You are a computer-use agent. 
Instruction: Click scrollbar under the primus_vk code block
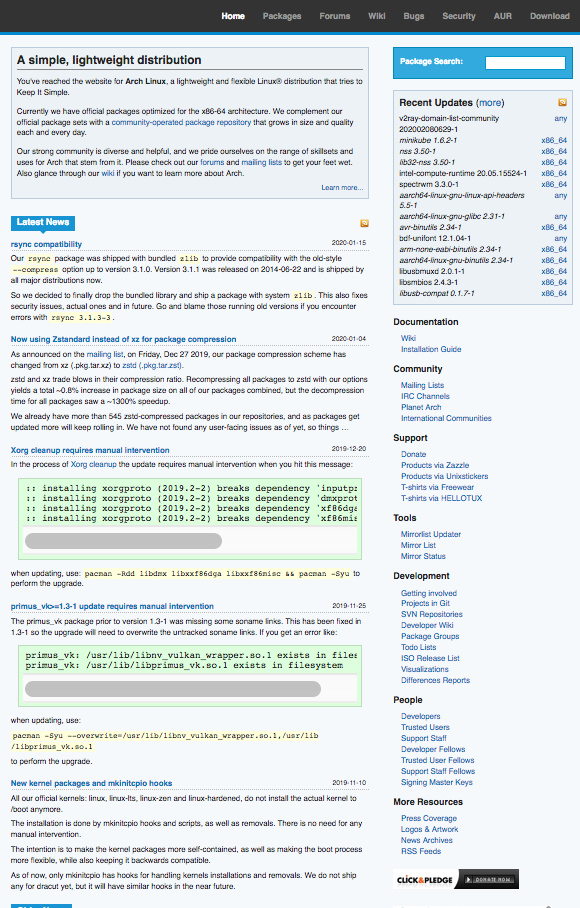[x=172, y=689]
